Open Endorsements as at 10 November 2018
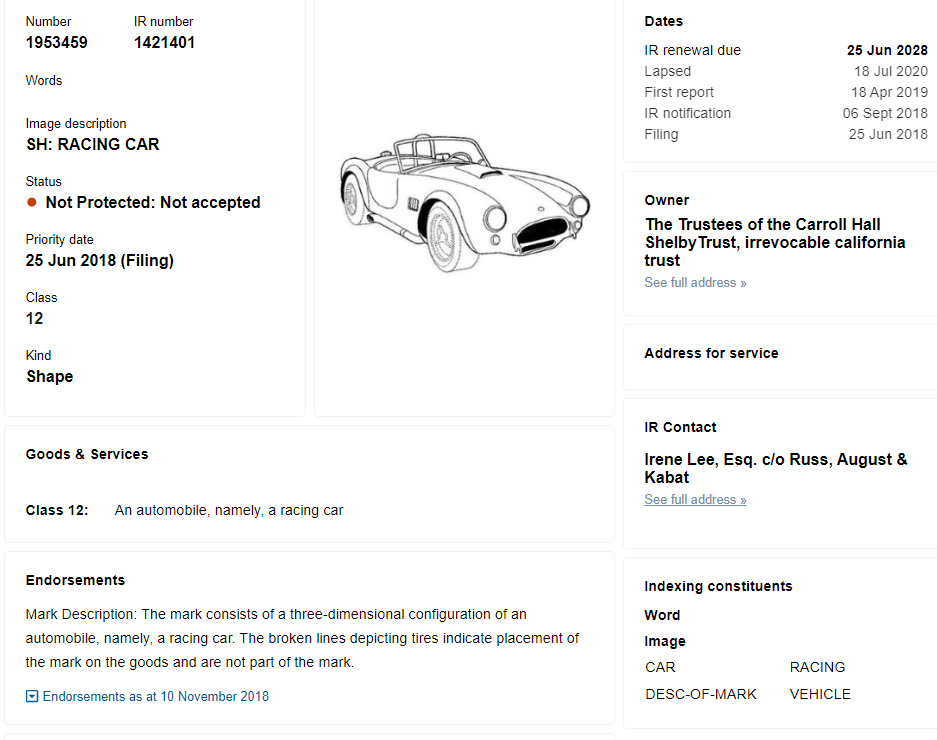This screenshot has height=740, width=937. coord(155,696)
